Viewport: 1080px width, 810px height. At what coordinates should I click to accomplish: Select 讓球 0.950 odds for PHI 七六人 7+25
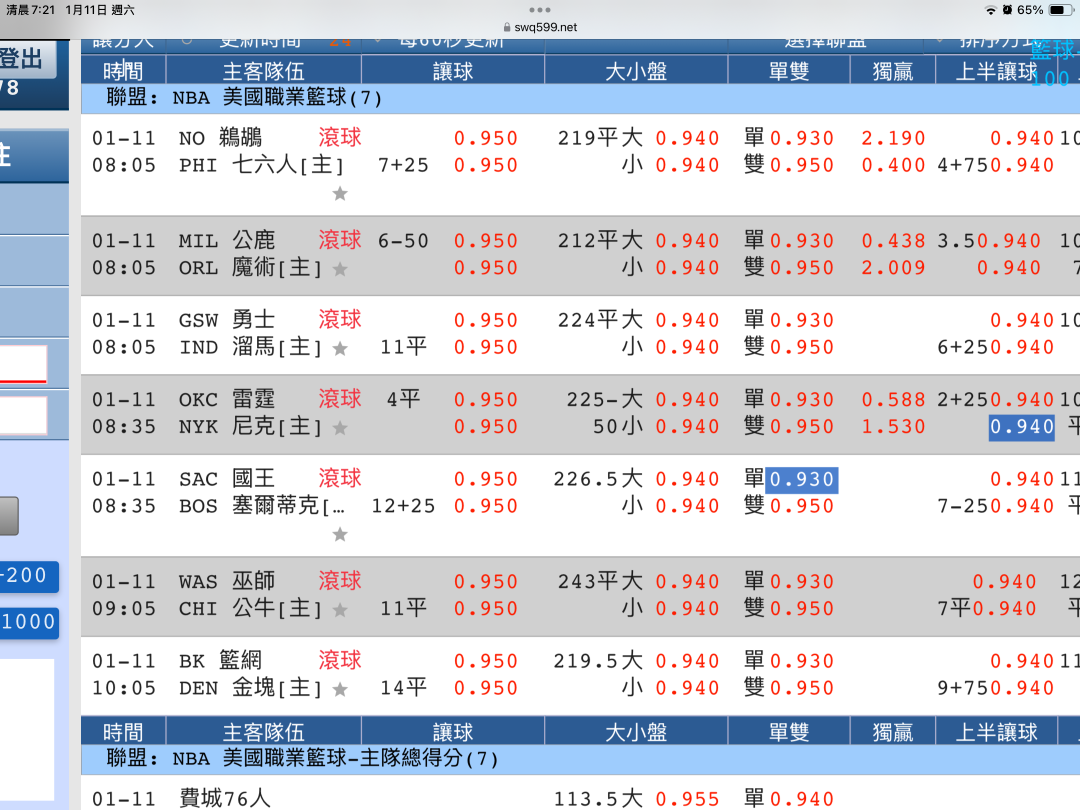[x=486, y=165]
